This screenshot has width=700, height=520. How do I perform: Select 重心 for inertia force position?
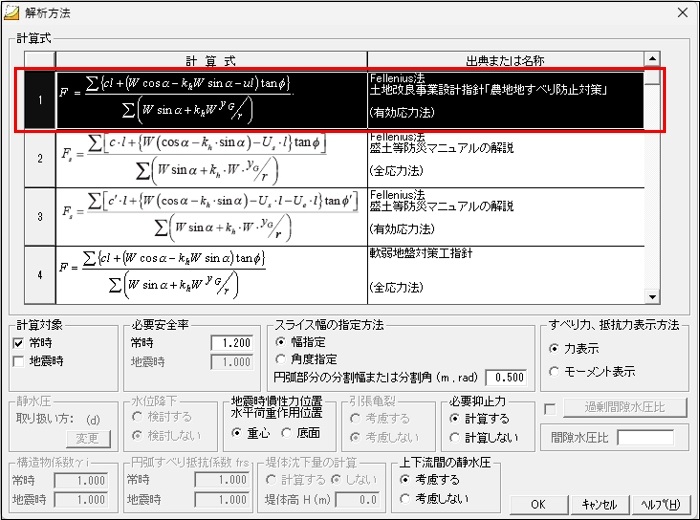pos(237,433)
